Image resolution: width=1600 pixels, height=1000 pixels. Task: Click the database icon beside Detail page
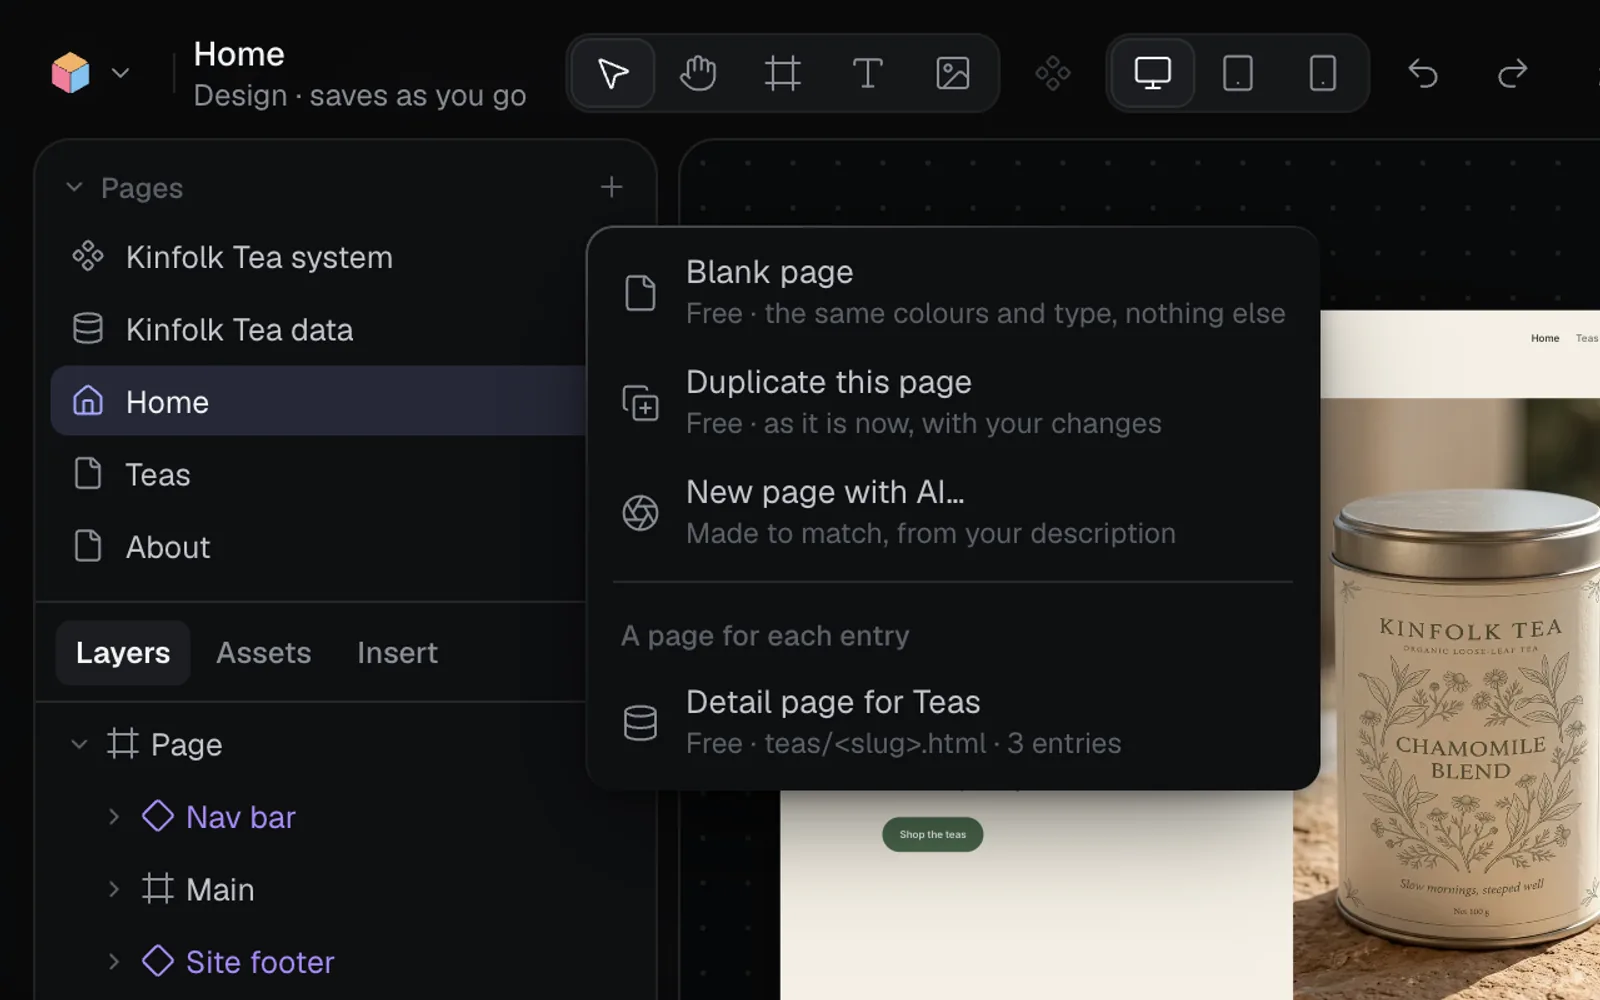coord(640,723)
